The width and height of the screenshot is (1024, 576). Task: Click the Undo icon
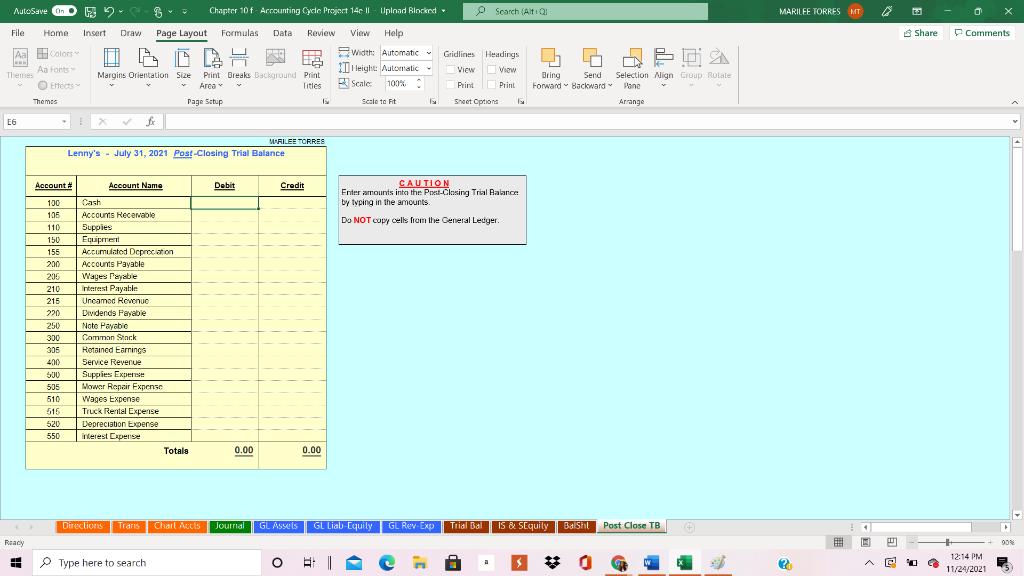tap(109, 11)
